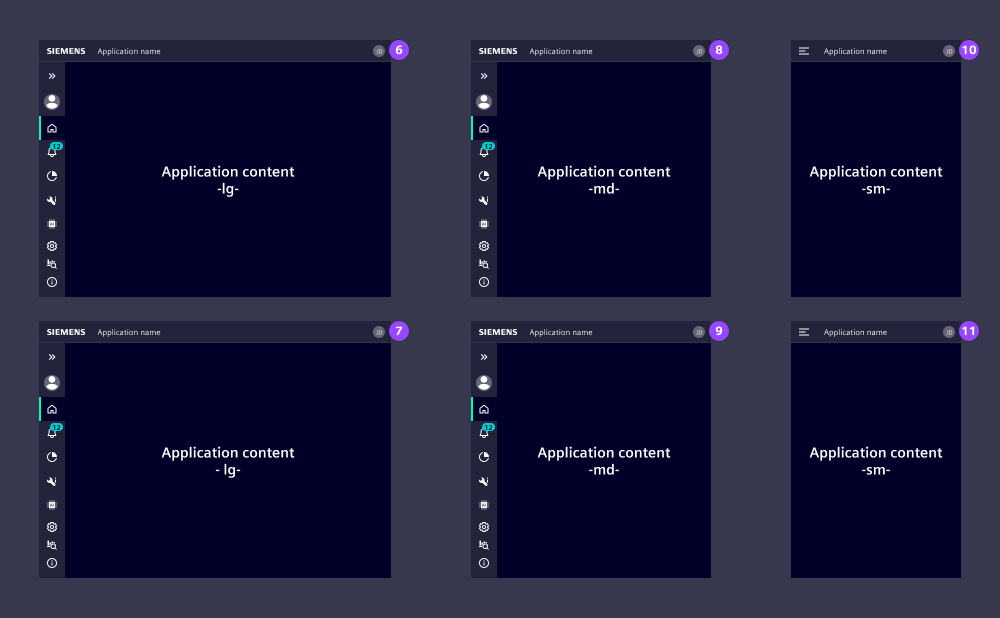Click the Application content -sm- area
This screenshot has width=1000, height=618.
point(875,180)
